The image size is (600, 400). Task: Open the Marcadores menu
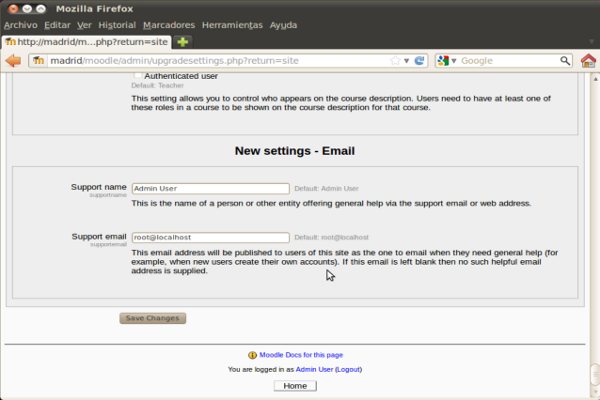pos(169,24)
